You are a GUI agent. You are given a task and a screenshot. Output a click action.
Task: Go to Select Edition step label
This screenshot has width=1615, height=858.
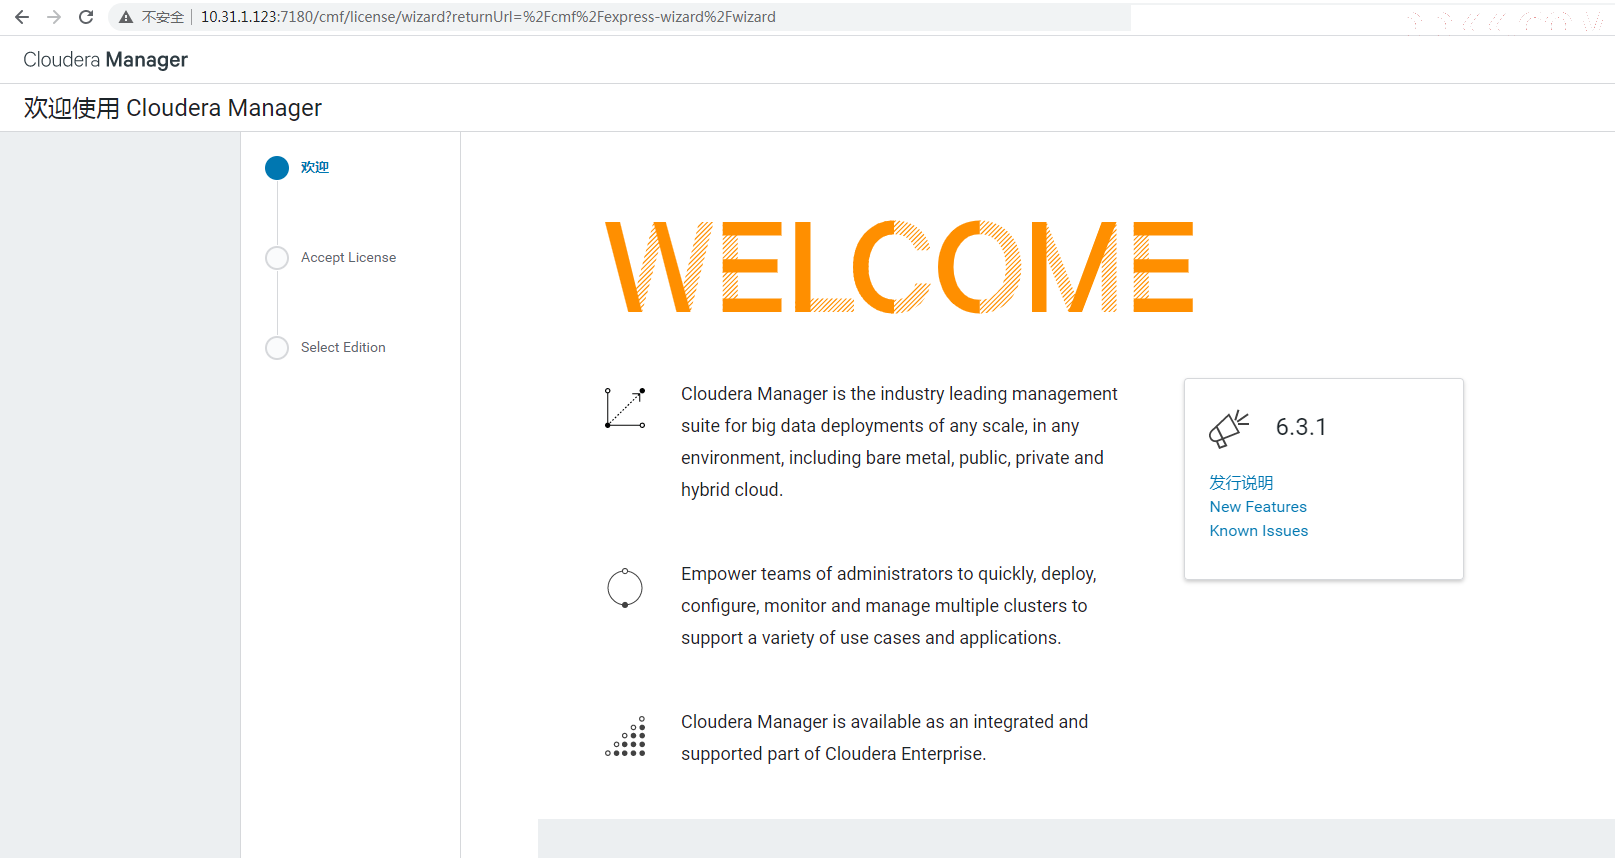click(x=343, y=348)
